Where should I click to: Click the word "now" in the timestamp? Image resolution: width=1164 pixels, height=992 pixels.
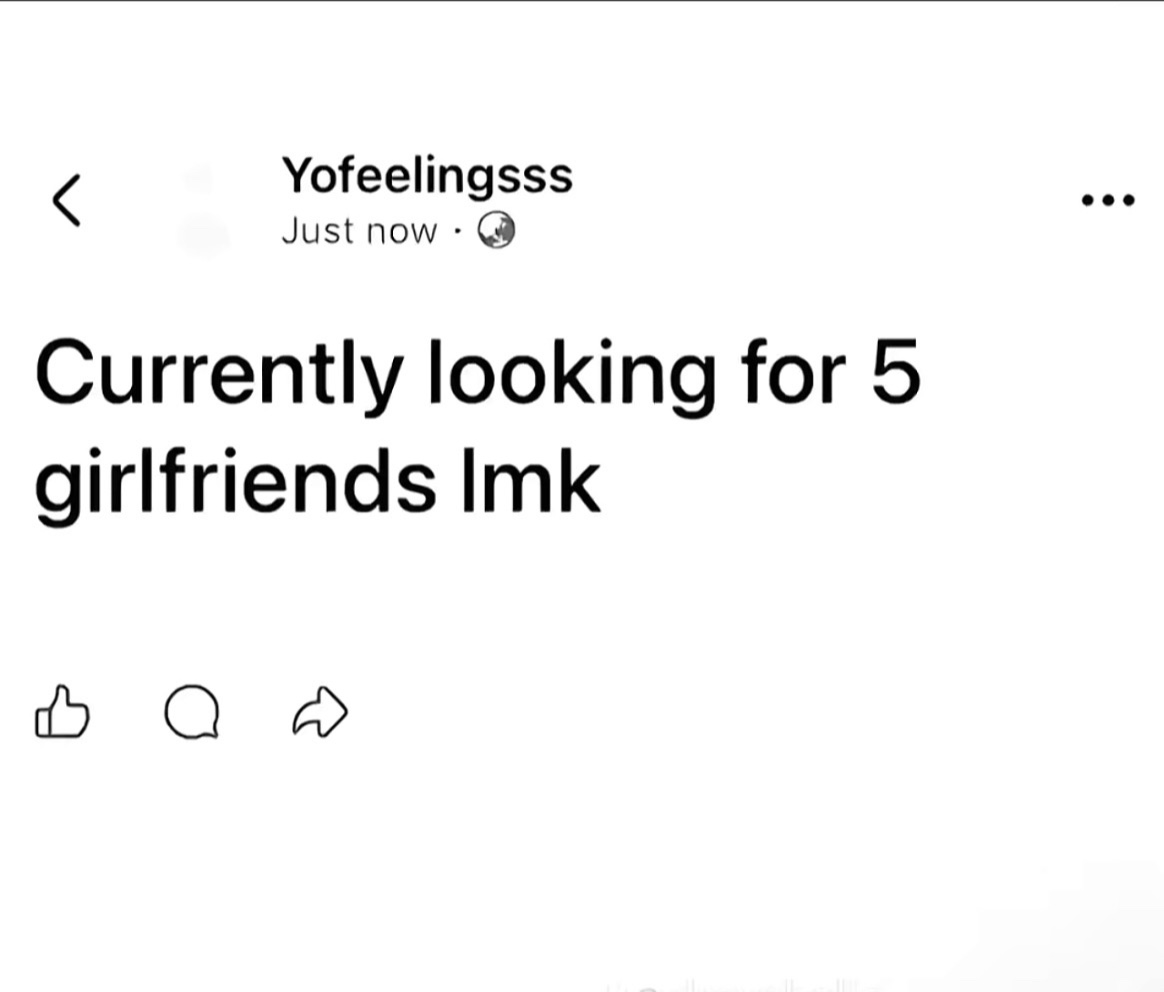[402, 232]
